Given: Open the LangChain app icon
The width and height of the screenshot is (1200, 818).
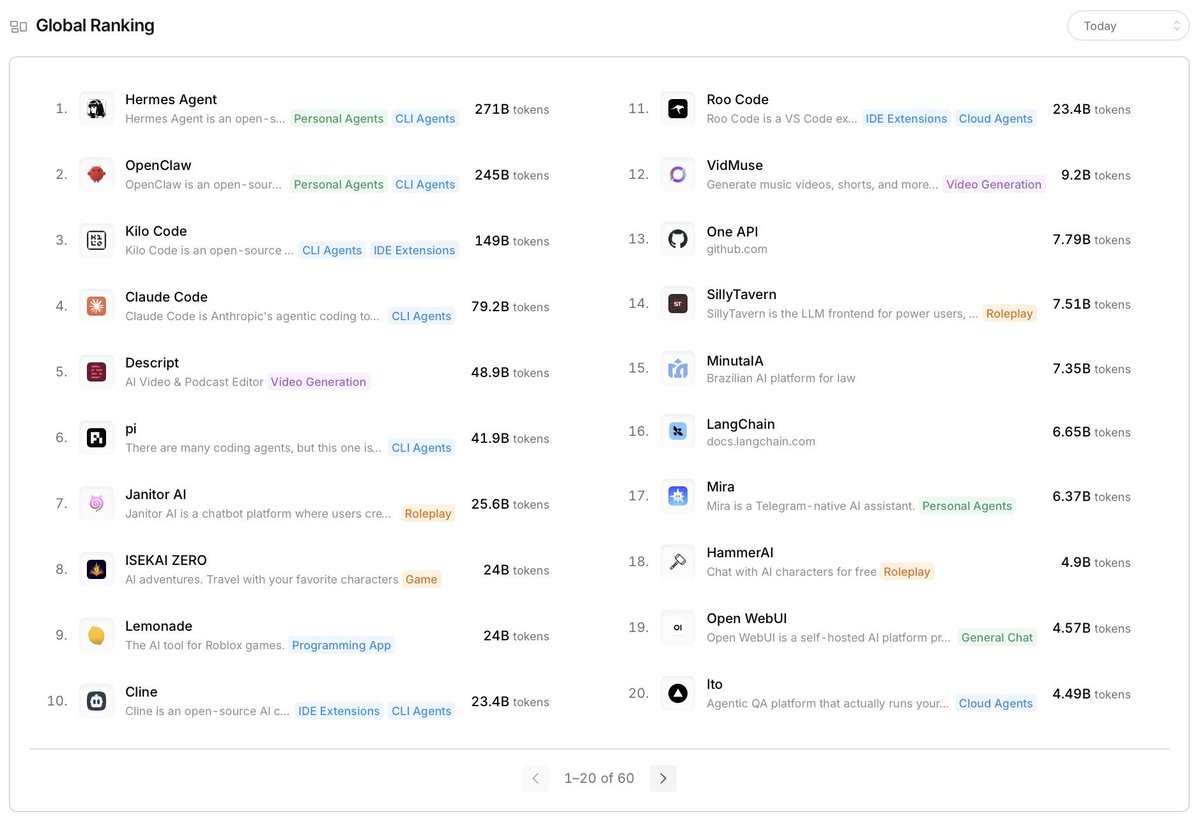Looking at the screenshot, I should [678, 432].
